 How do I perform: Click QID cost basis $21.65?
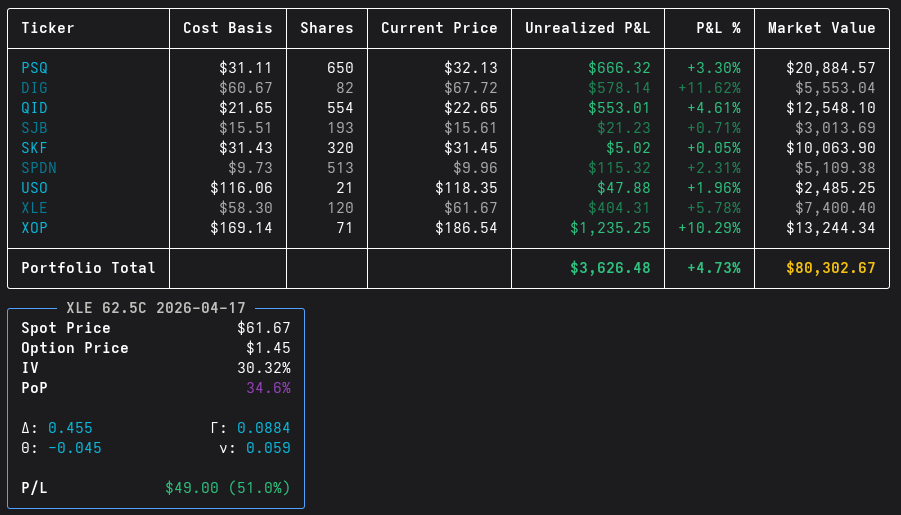[245, 108]
